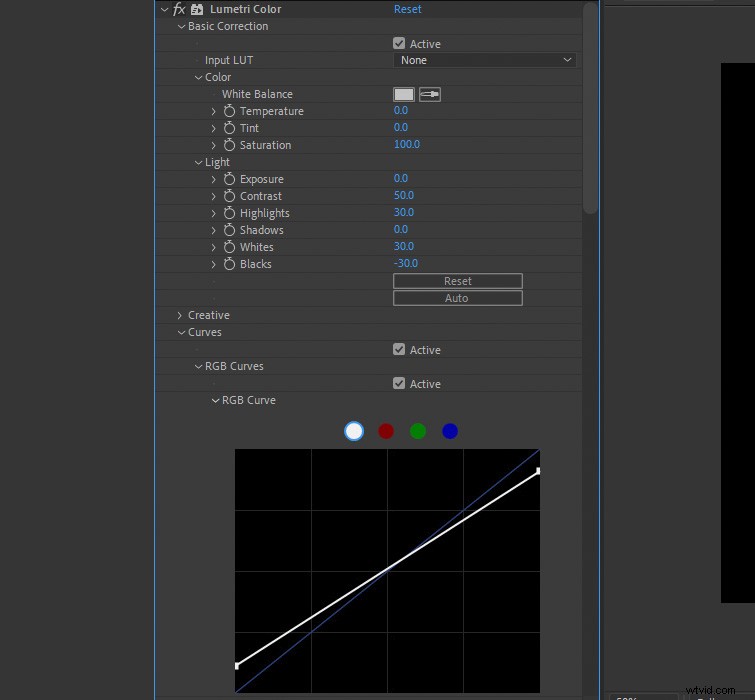Image resolution: width=755 pixels, height=700 pixels.
Task: Toggle the Saturation stopwatch keyframe icon
Action: tap(229, 145)
